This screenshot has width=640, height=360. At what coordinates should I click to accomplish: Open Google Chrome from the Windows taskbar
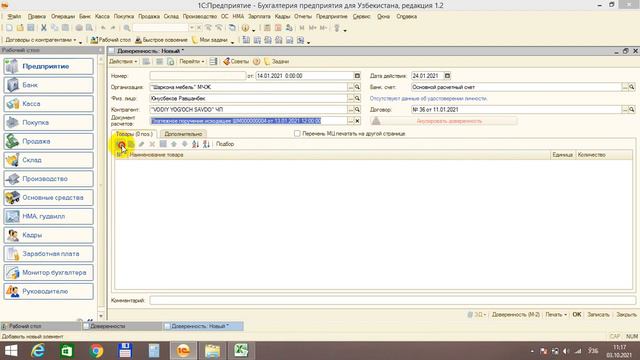96,351
